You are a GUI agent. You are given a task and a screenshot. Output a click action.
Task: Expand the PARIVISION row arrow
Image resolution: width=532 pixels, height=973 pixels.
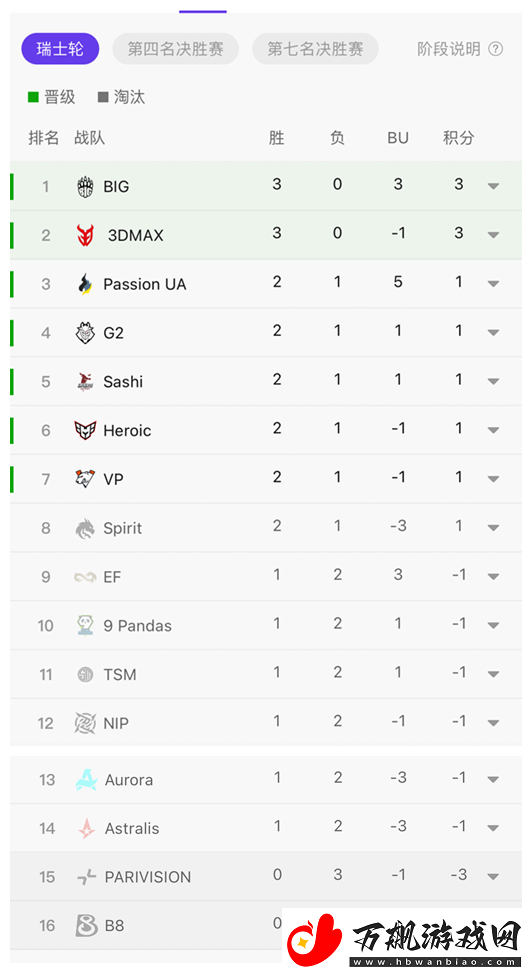tap(494, 877)
